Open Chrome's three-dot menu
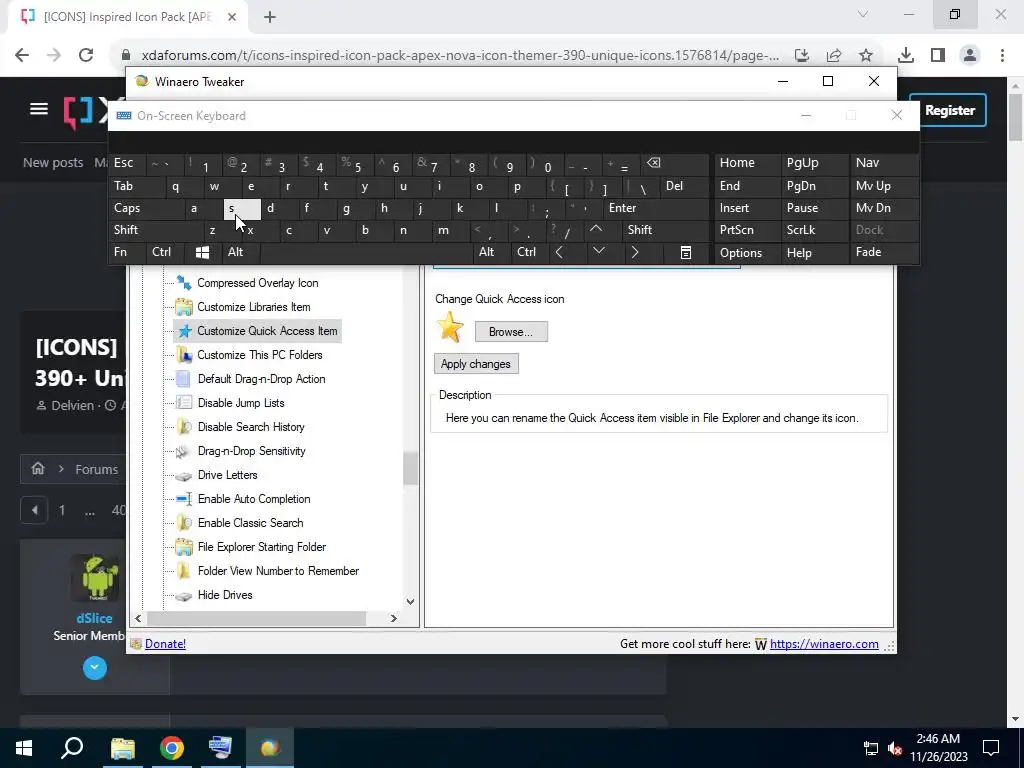The width and height of the screenshot is (1024, 768). [x=1002, y=56]
